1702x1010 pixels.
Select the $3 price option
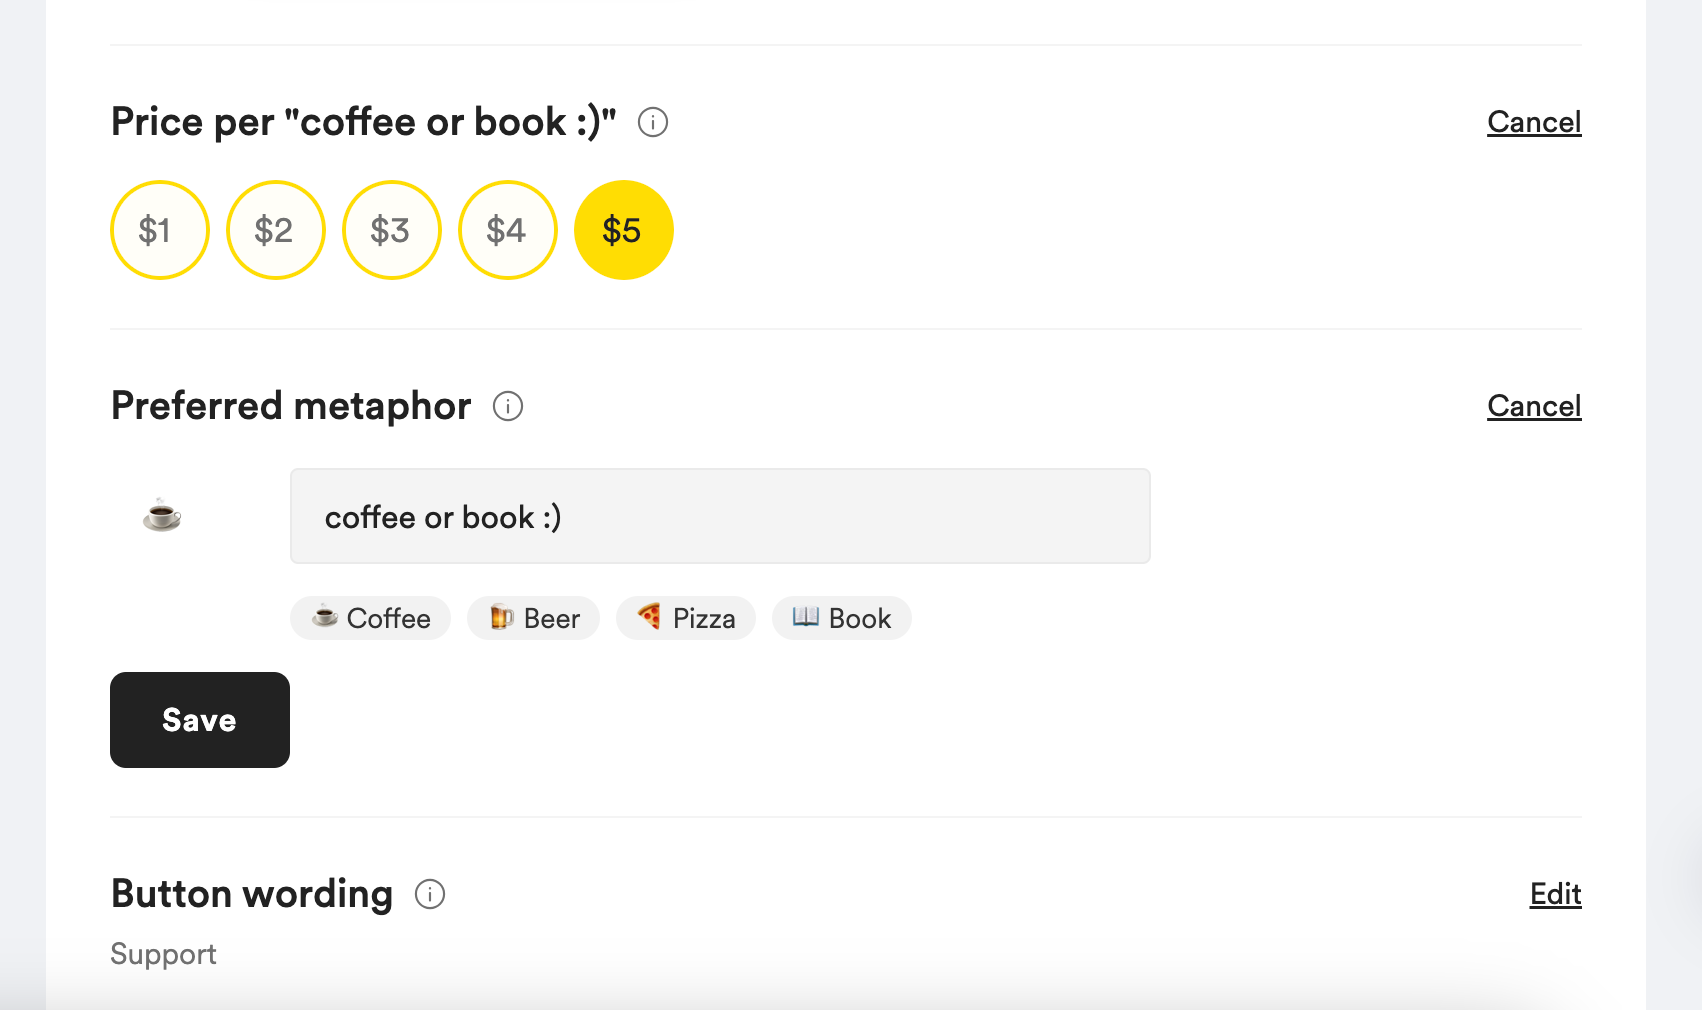[x=391, y=229]
